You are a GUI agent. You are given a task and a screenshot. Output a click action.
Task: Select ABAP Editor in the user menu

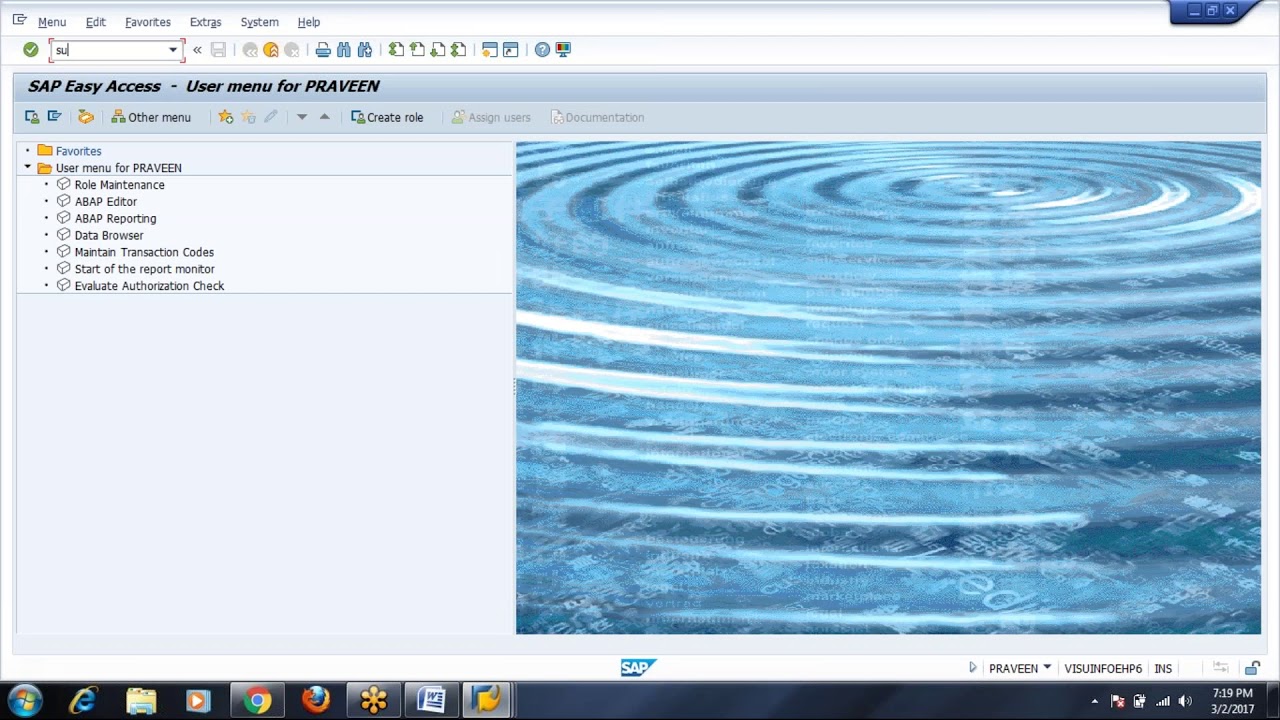[x=105, y=202]
